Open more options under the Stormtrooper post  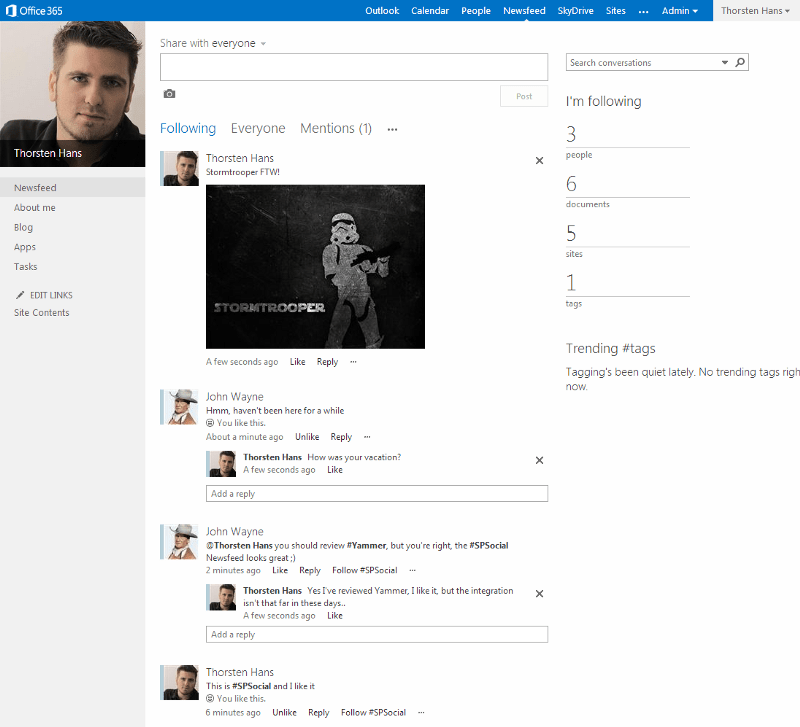pyautogui.click(x=352, y=361)
